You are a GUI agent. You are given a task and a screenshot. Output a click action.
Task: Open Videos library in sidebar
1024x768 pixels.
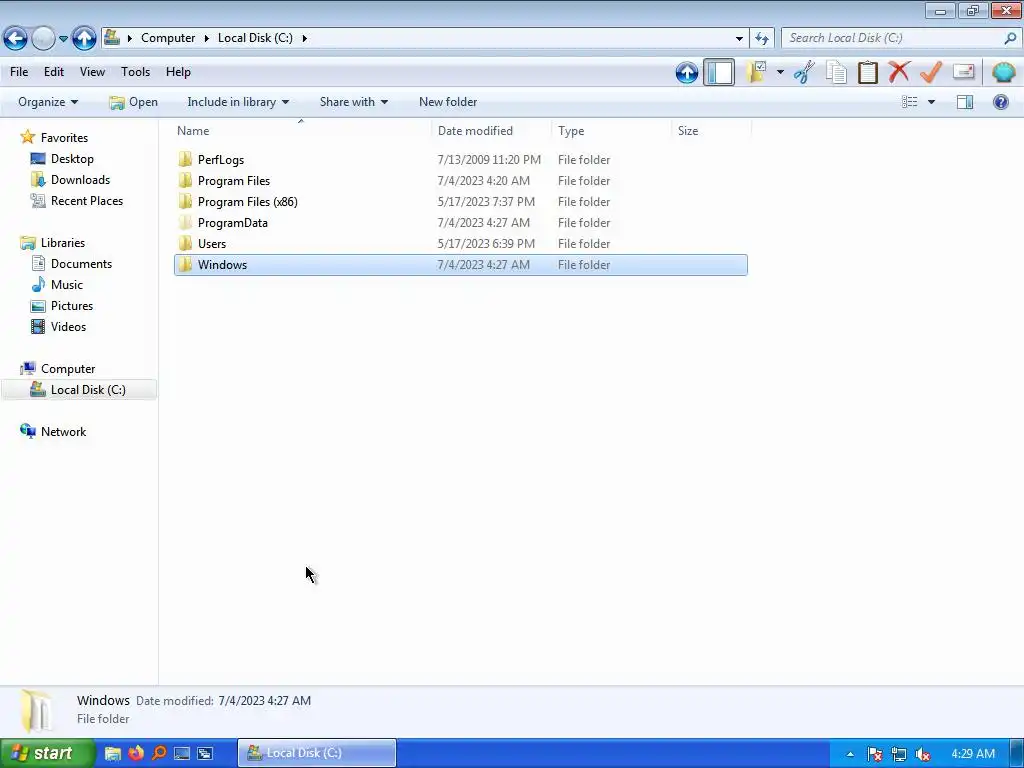click(68, 327)
